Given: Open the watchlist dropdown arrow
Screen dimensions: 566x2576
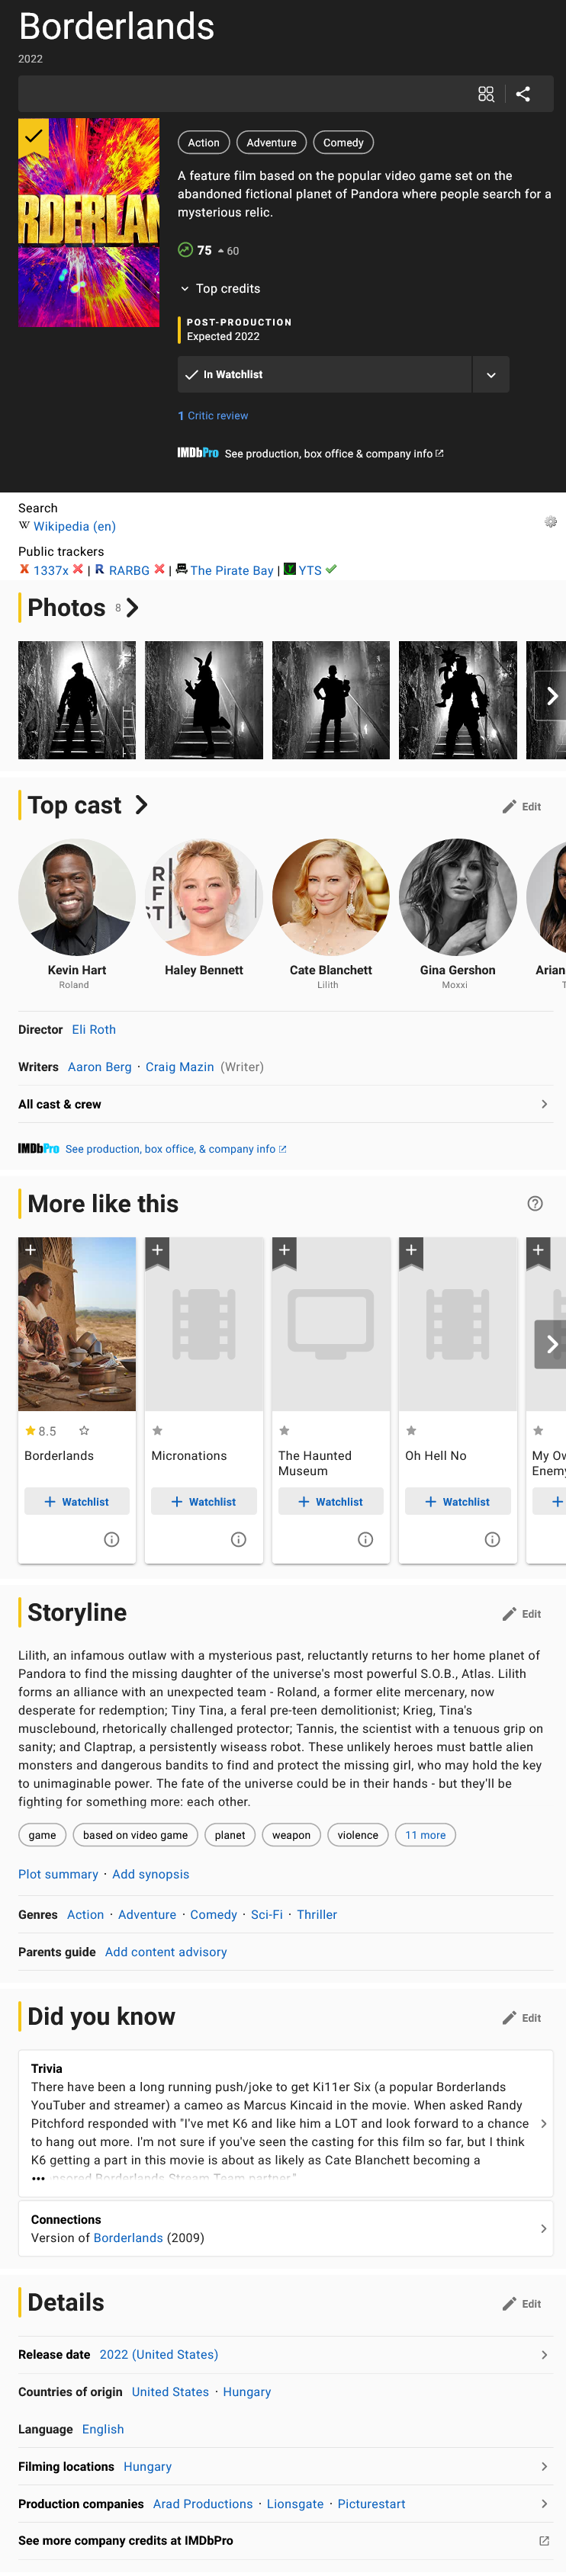Looking at the screenshot, I should point(491,375).
